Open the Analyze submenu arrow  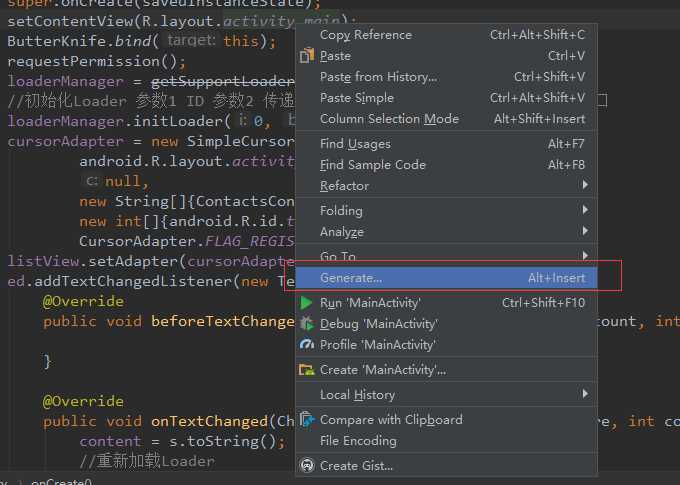tap(585, 232)
